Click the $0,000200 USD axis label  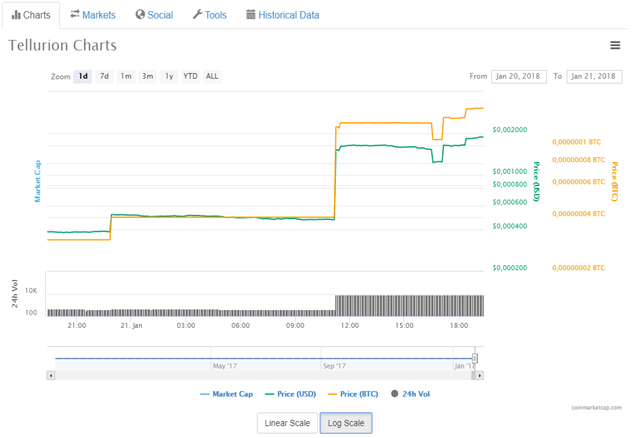click(510, 268)
